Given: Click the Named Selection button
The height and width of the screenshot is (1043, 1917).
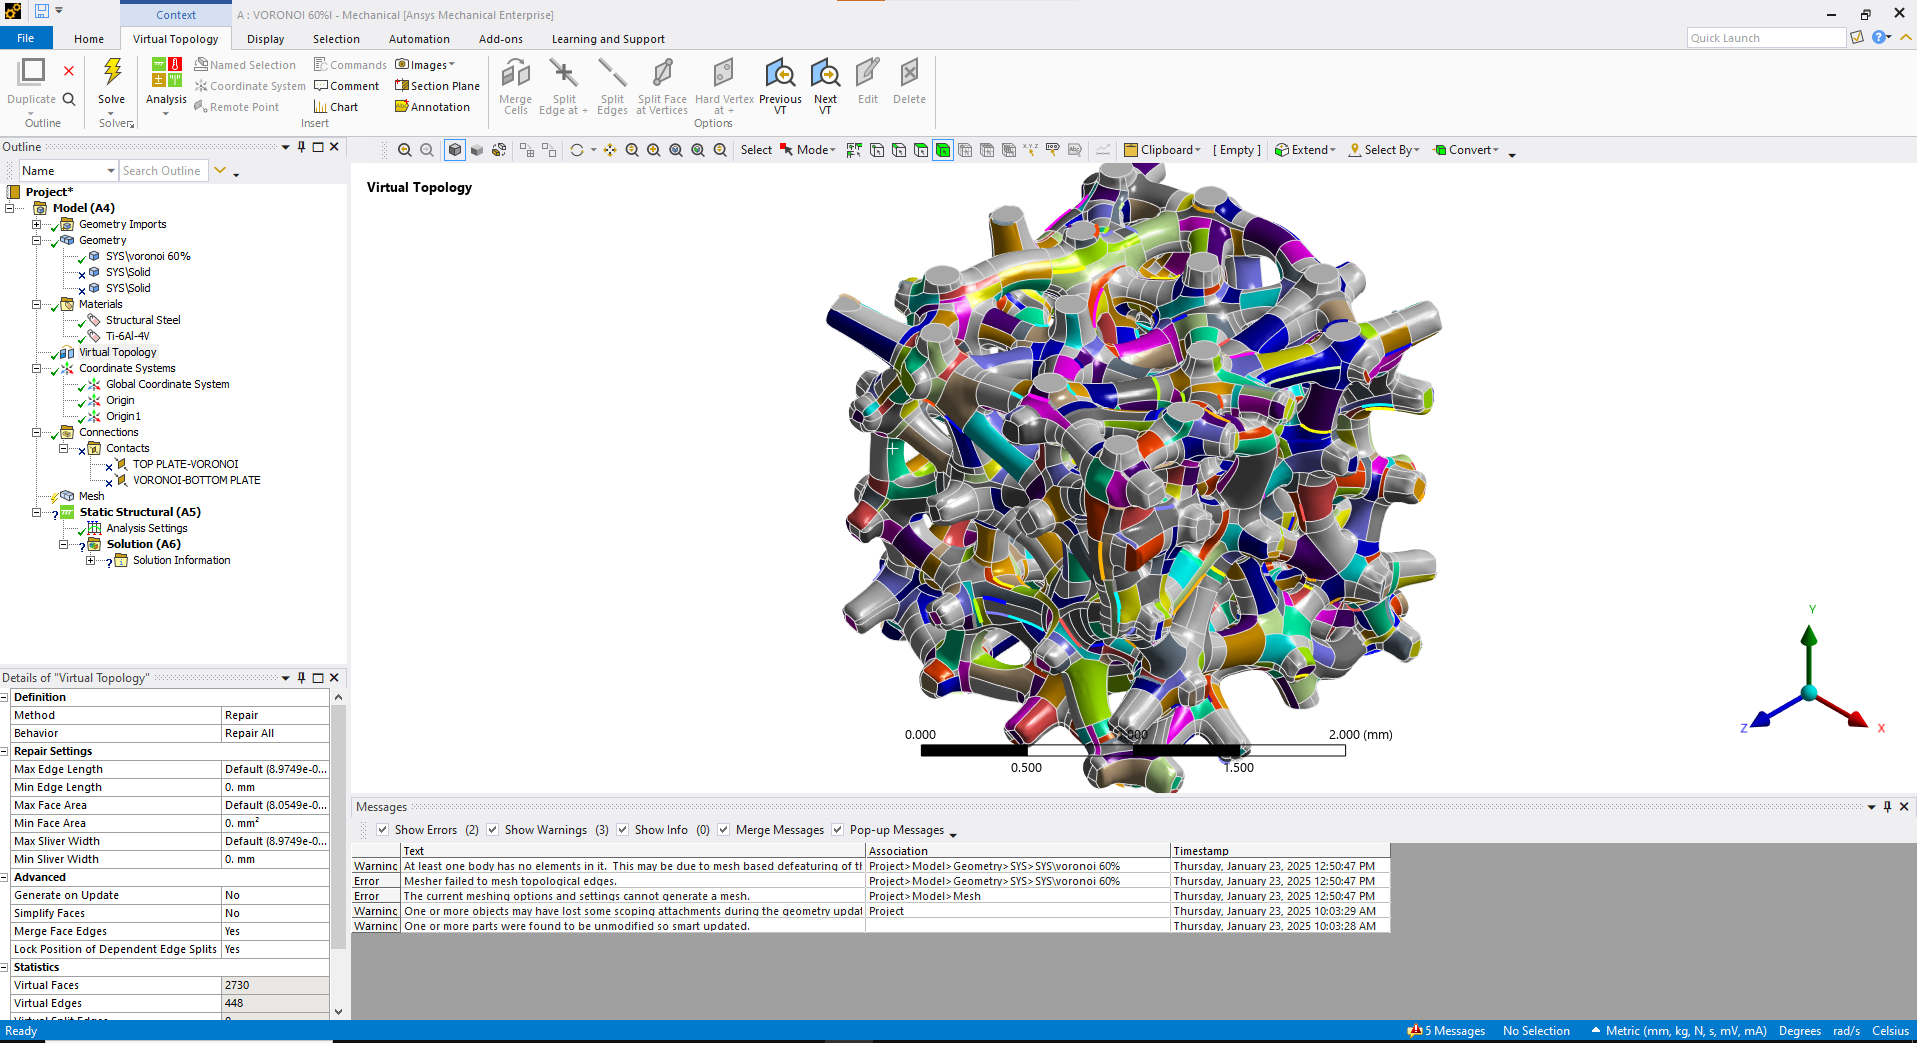Looking at the screenshot, I should tap(245, 65).
